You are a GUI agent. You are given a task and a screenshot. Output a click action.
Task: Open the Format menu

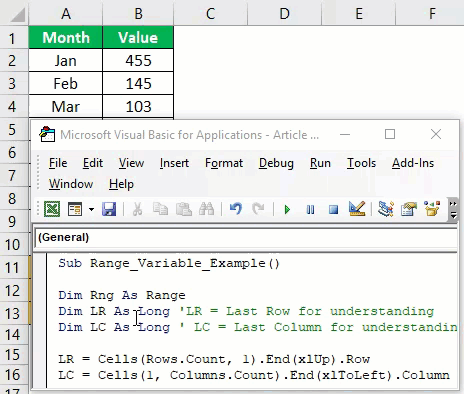(224, 163)
